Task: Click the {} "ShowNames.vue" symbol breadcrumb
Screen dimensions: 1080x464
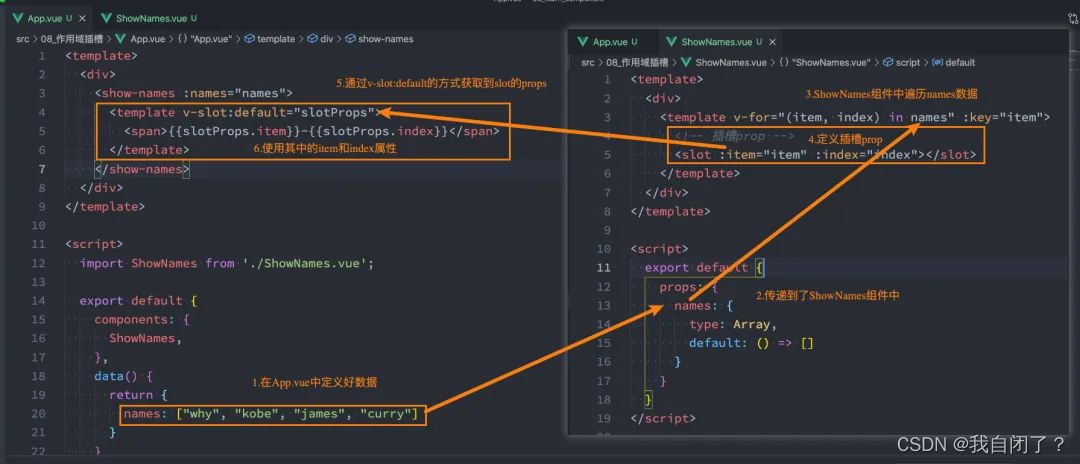Action: (824, 63)
